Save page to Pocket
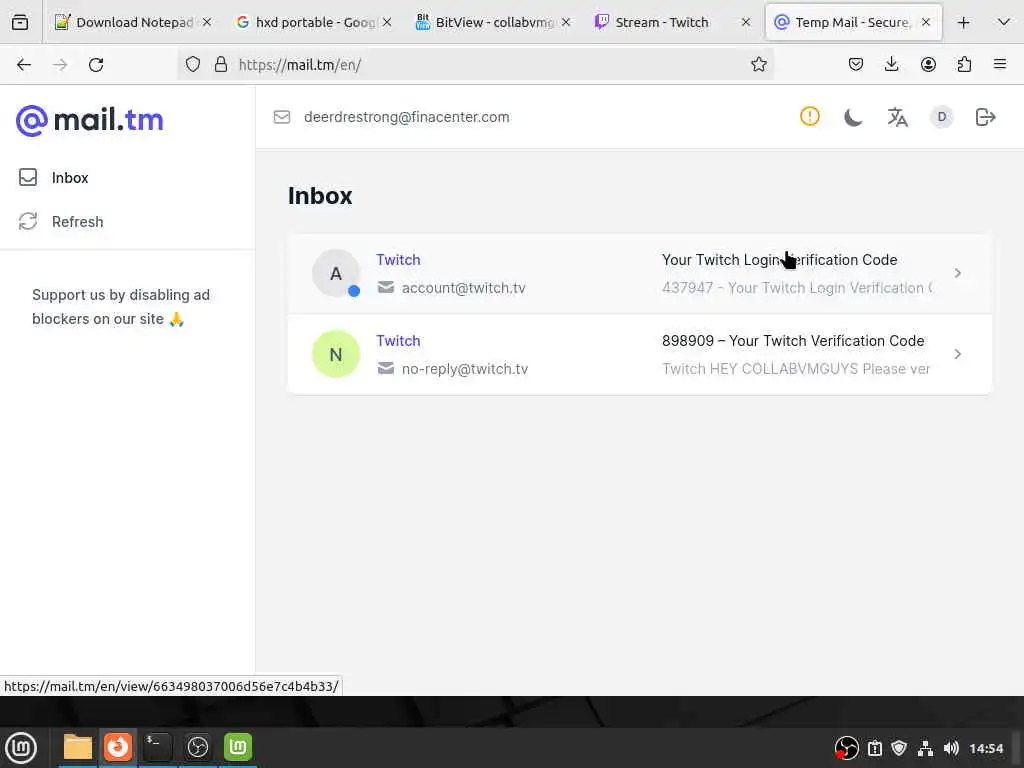This screenshot has width=1024, height=768. point(856,64)
